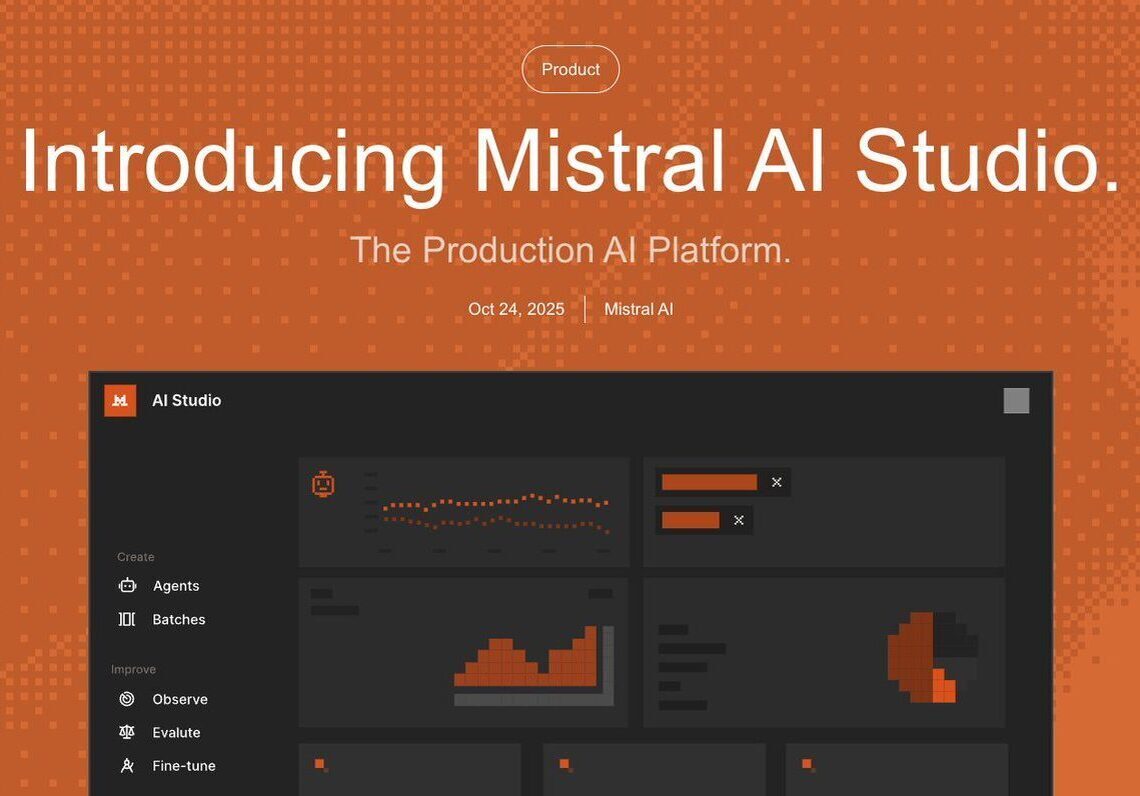Click the Evalute scales icon
The image size is (1140, 796).
127,732
